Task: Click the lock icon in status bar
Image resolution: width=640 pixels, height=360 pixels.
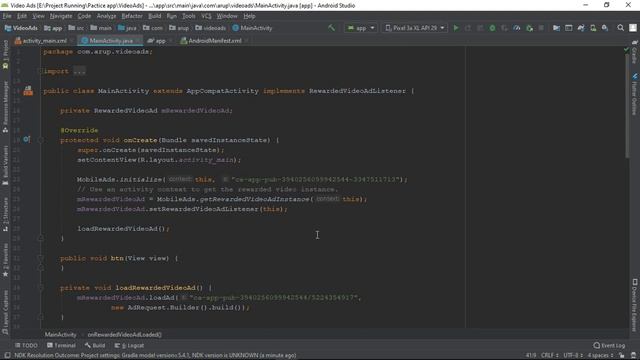Action: (622, 355)
